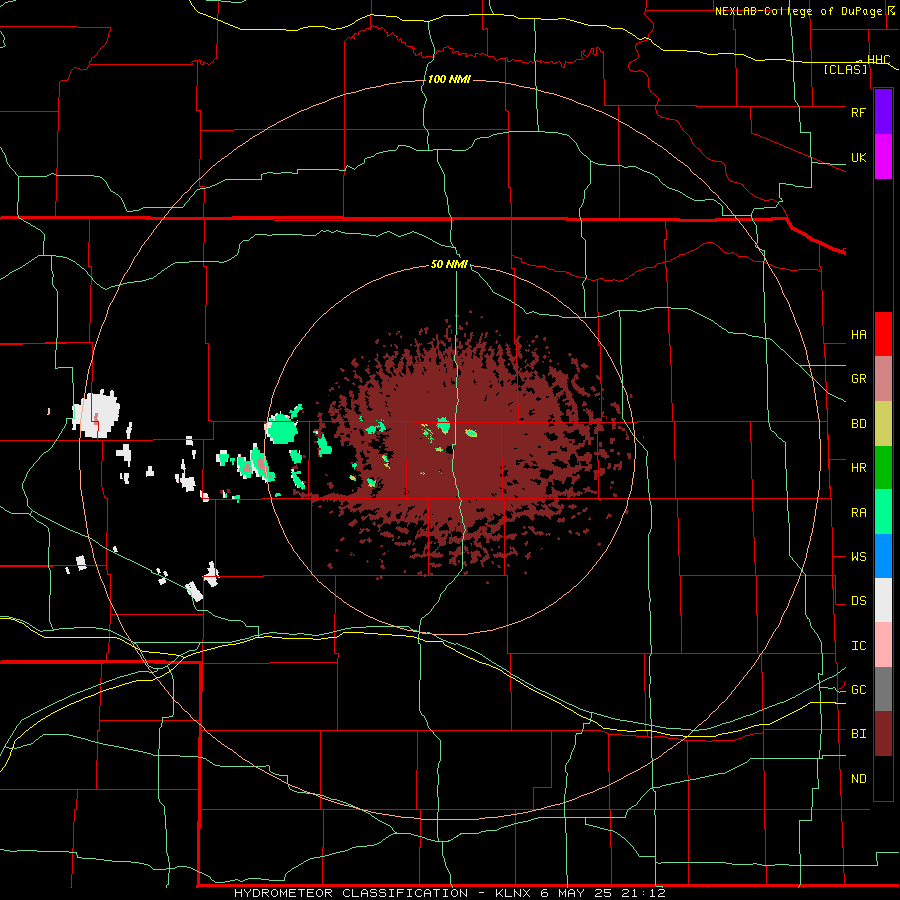Click the HYDROMETEOR CLASSIFICATION caption
This screenshot has width=900, height=900.
tap(350, 893)
